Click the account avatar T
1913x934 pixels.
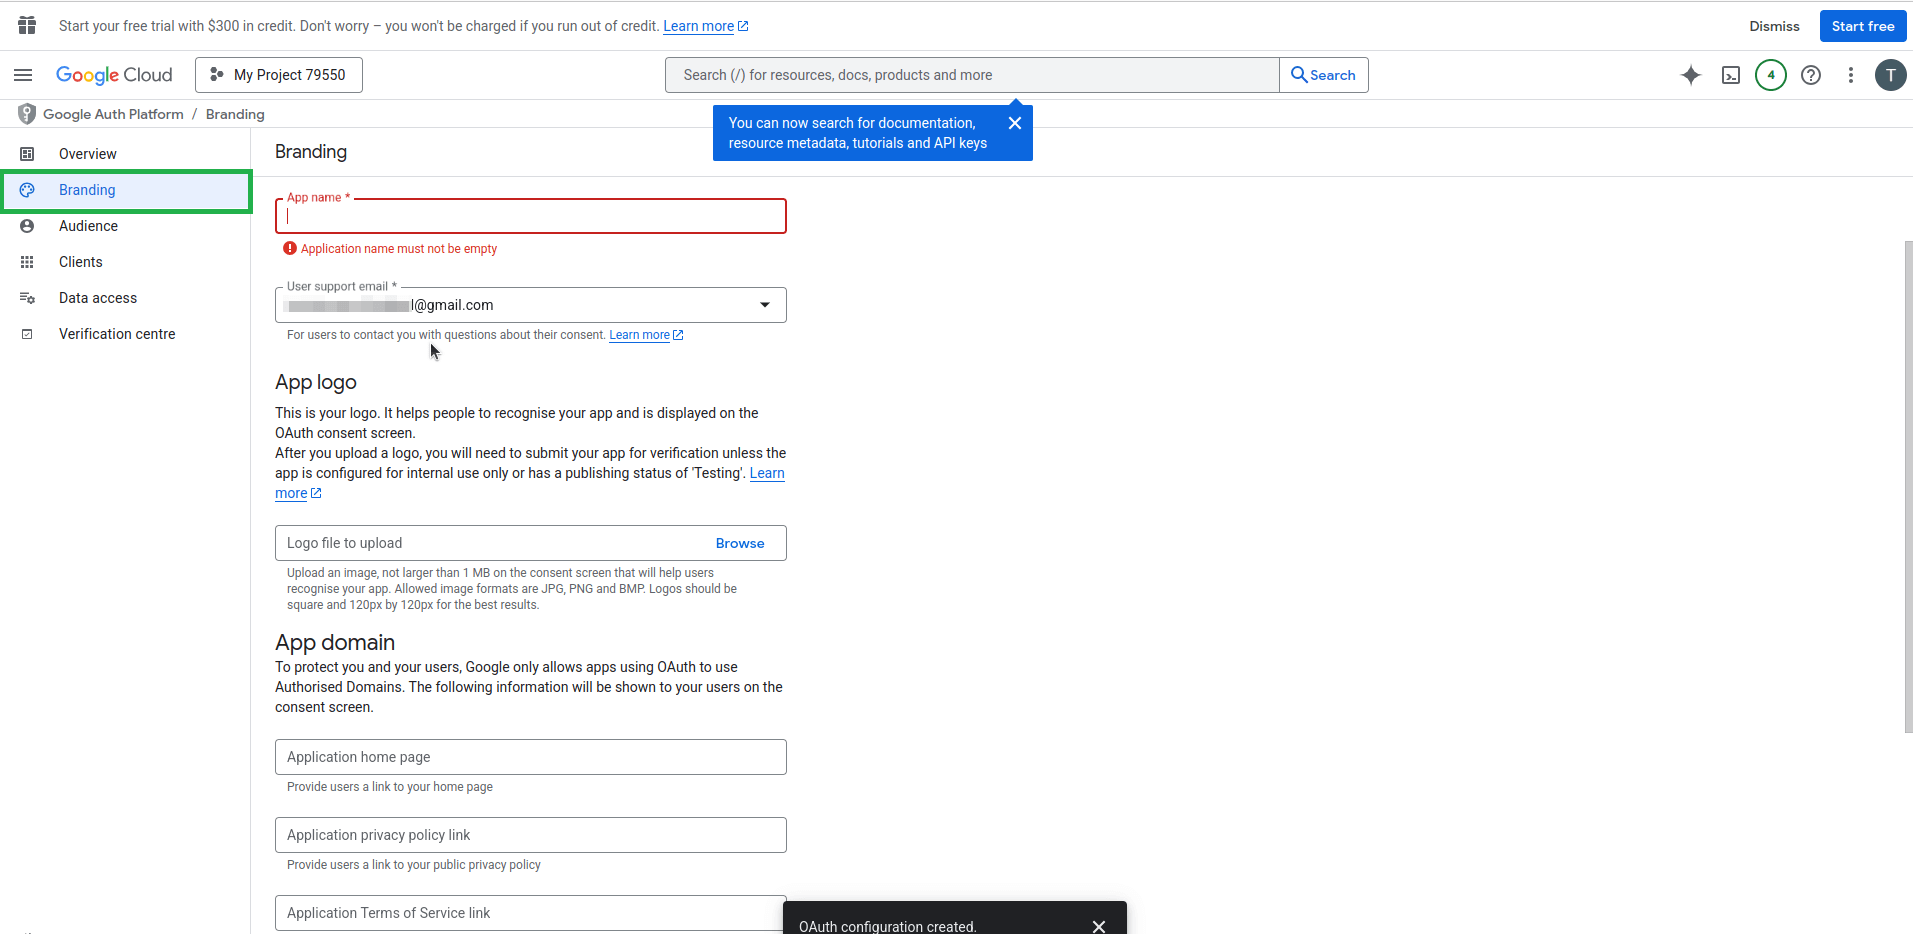(x=1890, y=75)
